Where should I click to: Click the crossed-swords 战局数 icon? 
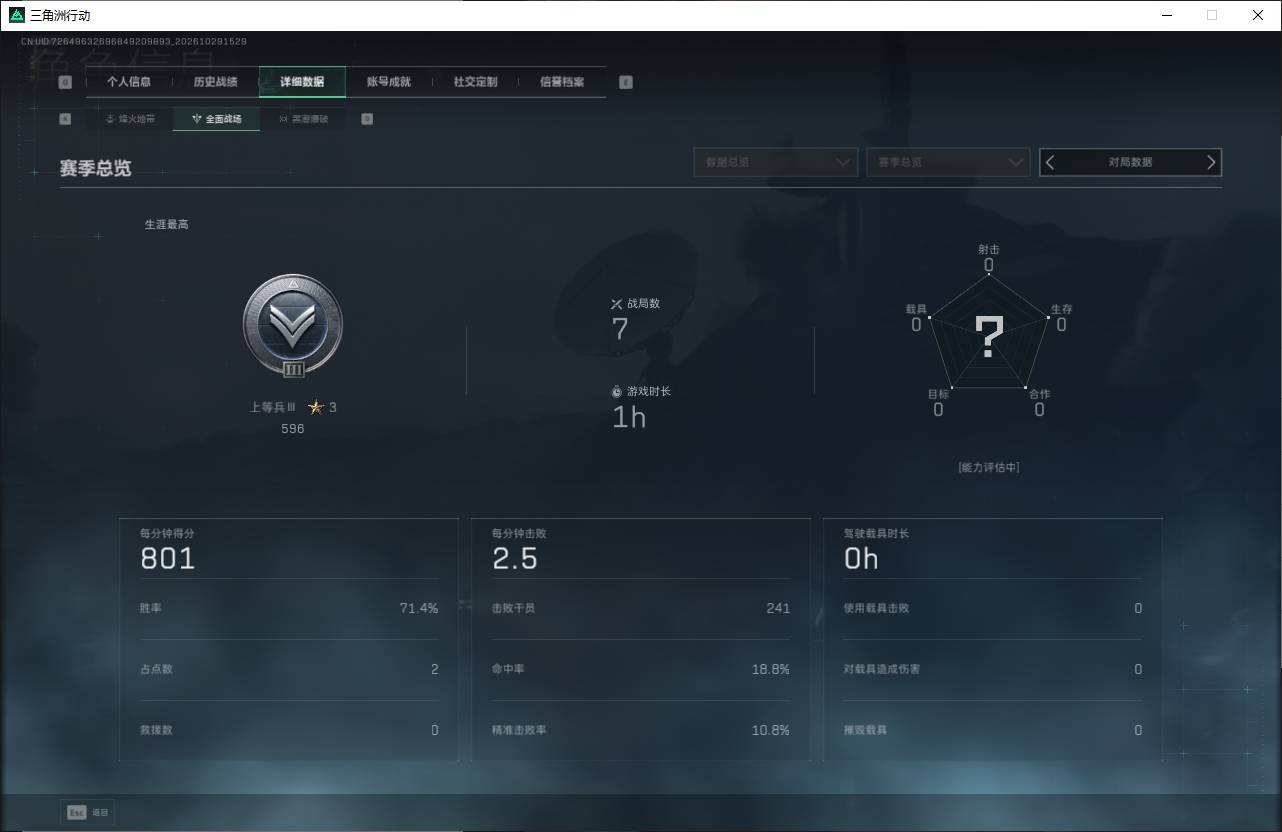coord(616,304)
